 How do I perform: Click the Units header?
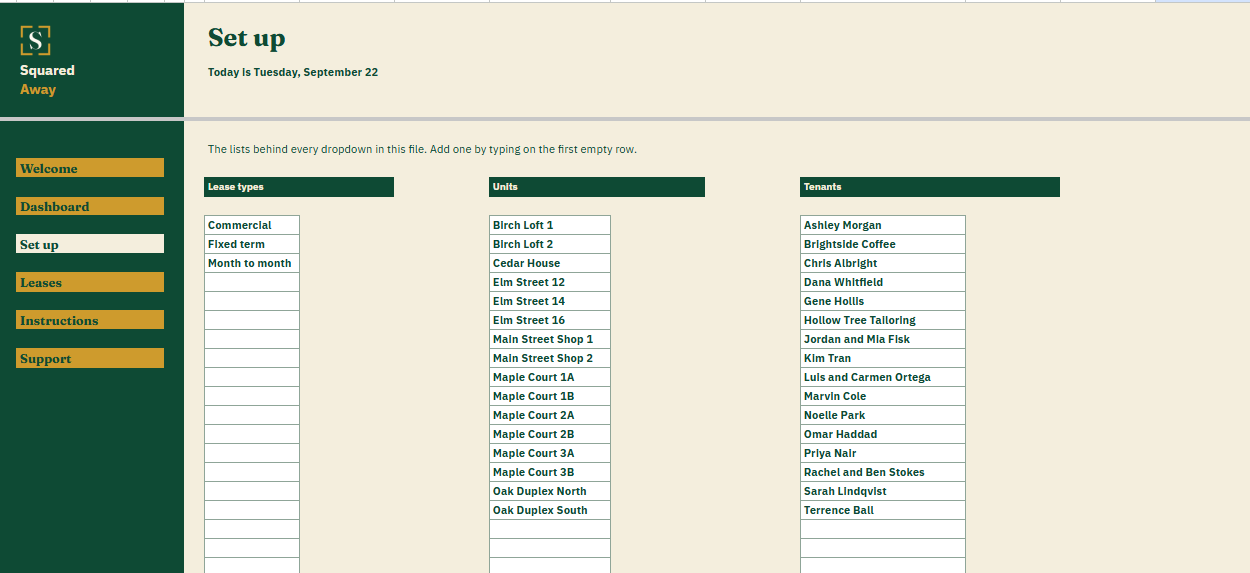coord(597,187)
